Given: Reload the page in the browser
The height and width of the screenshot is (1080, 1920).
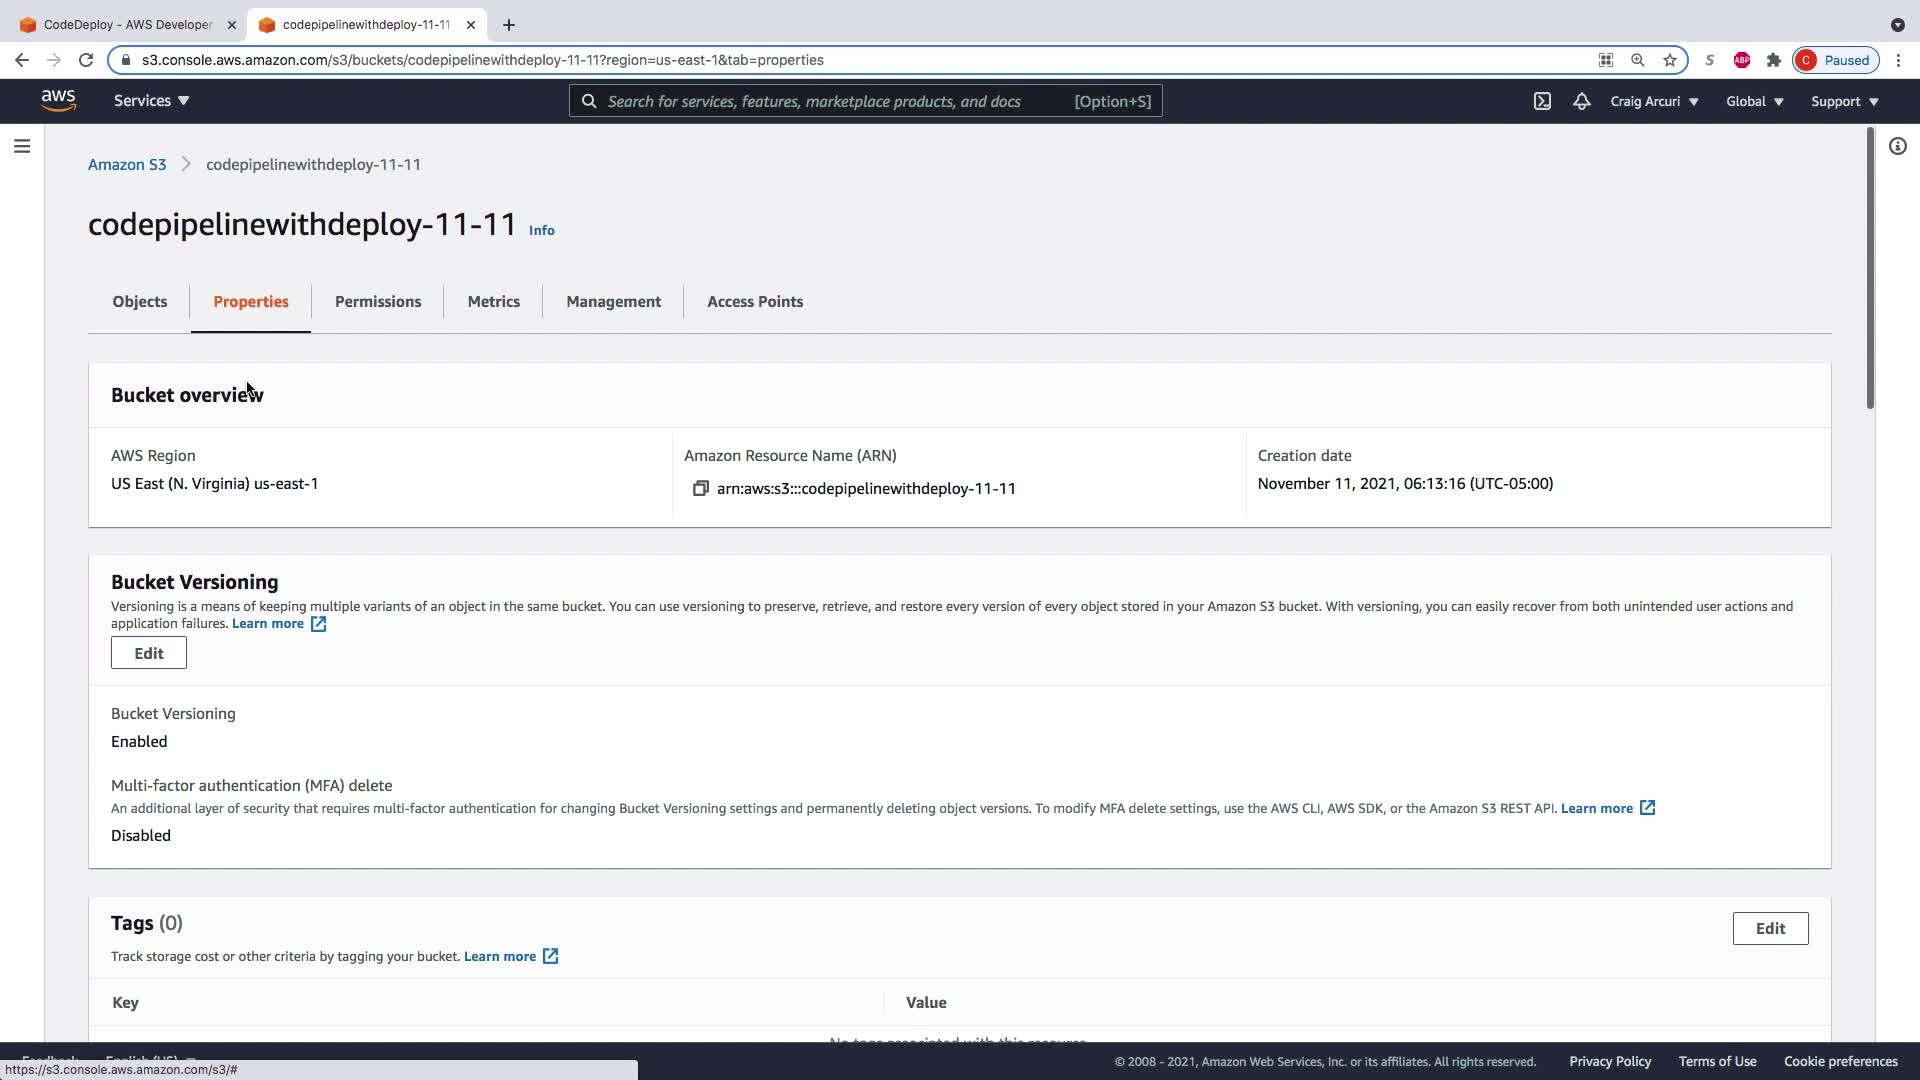Looking at the screenshot, I should tap(86, 60).
